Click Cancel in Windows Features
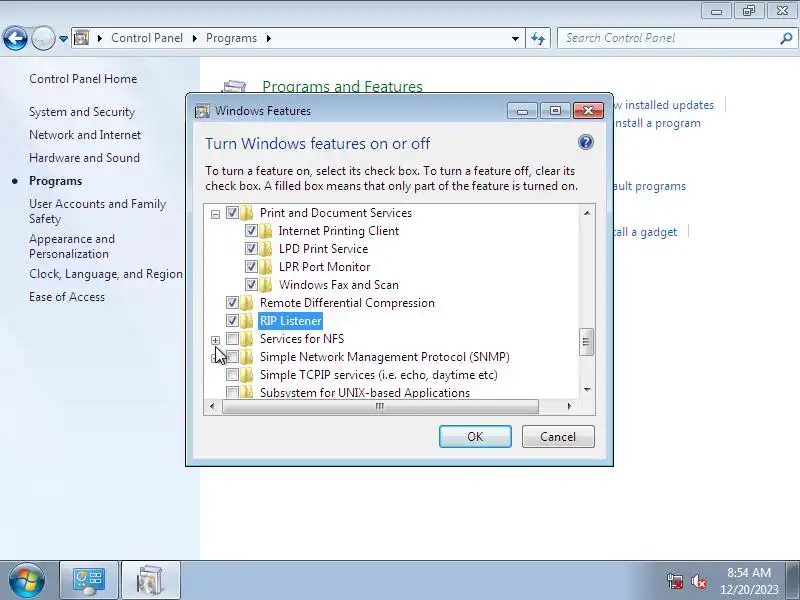 click(x=558, y=437)
